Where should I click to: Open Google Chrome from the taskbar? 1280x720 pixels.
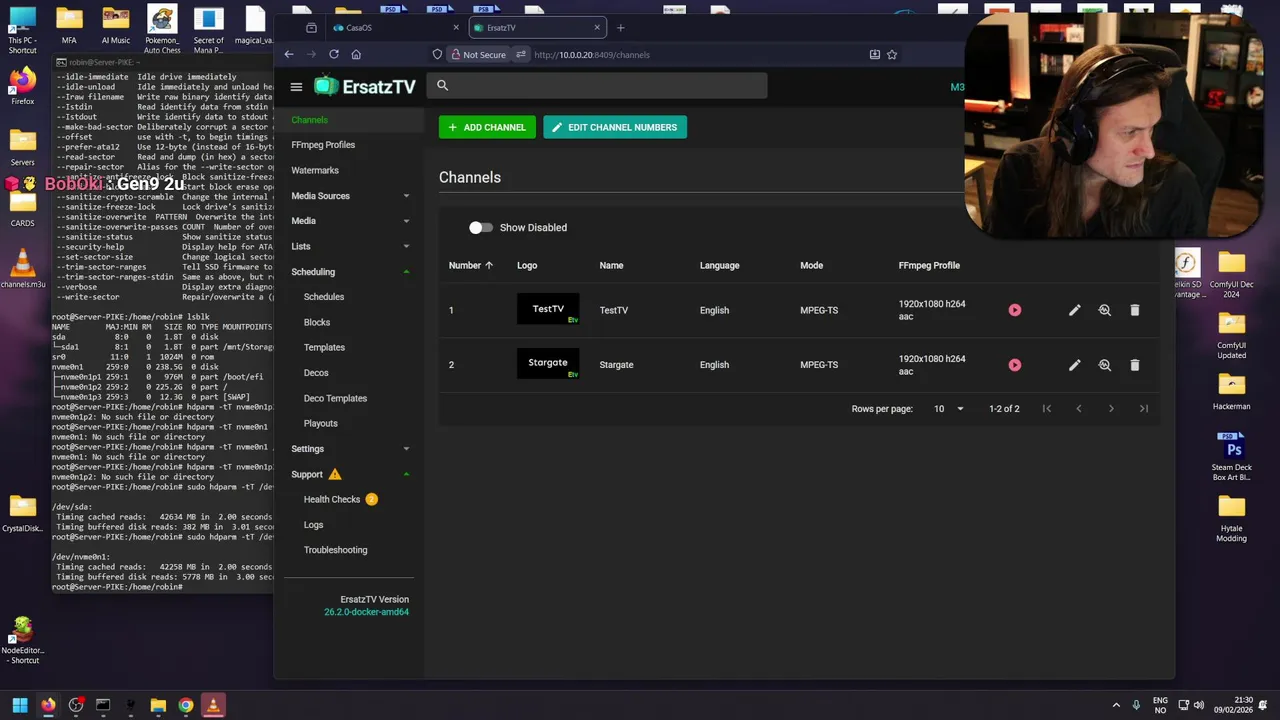pyautogui.click(x=185, y=705)
